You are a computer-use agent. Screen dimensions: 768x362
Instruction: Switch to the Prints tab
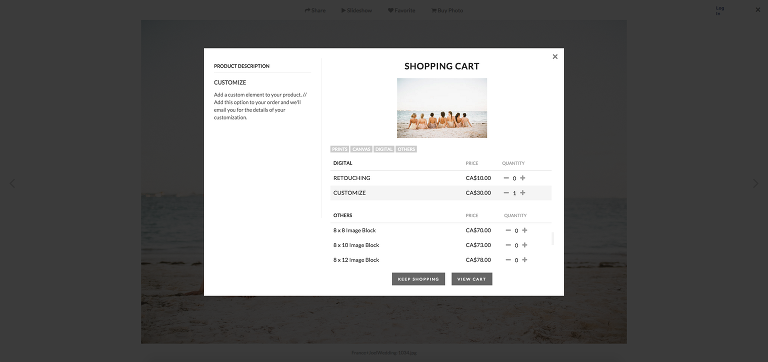(x=339, y=149)
